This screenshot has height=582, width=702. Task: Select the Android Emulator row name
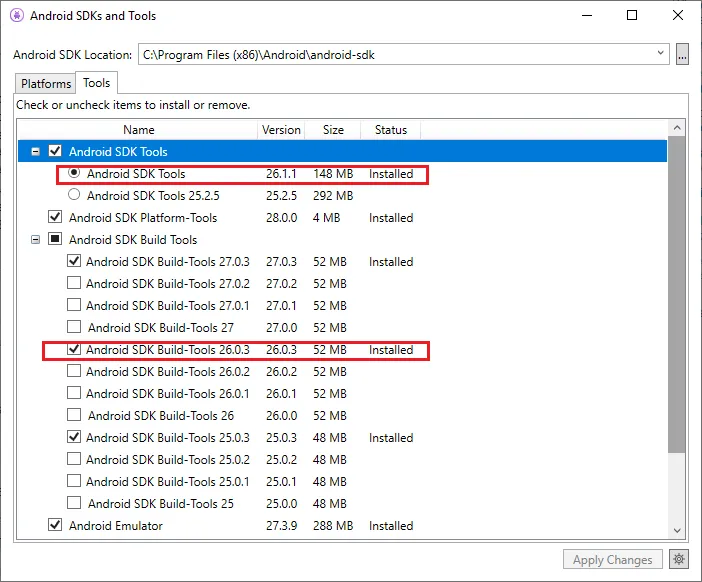(x=116, y=526)
